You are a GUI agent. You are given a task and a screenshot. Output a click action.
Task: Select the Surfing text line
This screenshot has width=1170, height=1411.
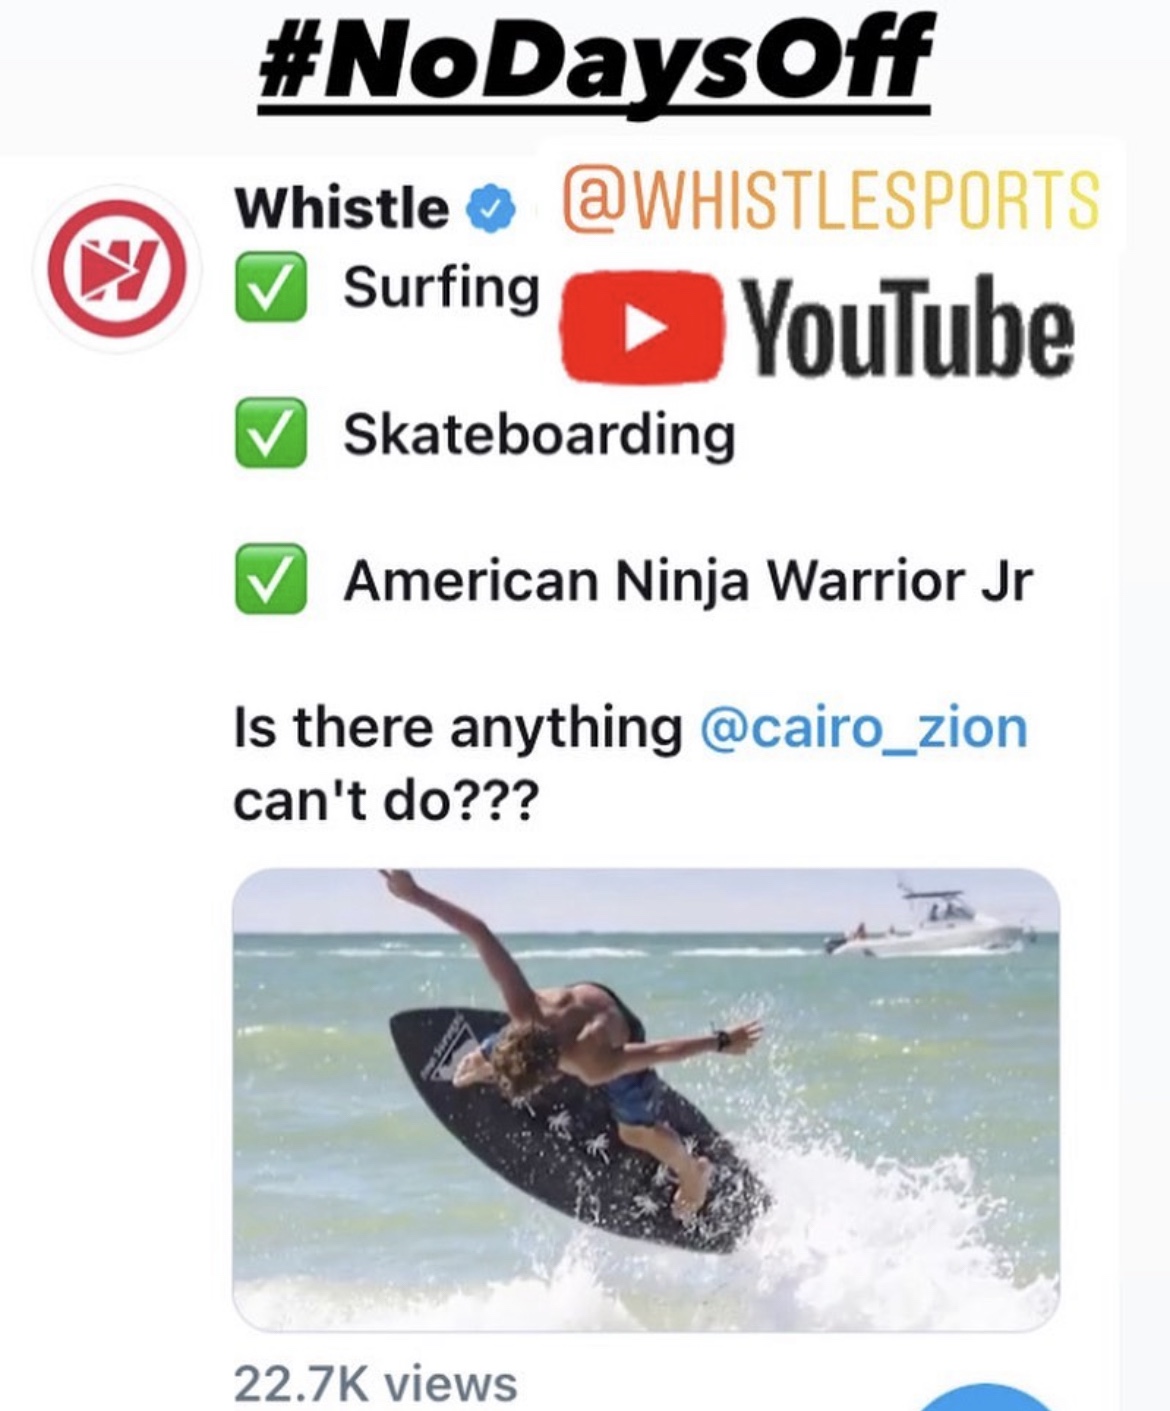pos(441,289)
